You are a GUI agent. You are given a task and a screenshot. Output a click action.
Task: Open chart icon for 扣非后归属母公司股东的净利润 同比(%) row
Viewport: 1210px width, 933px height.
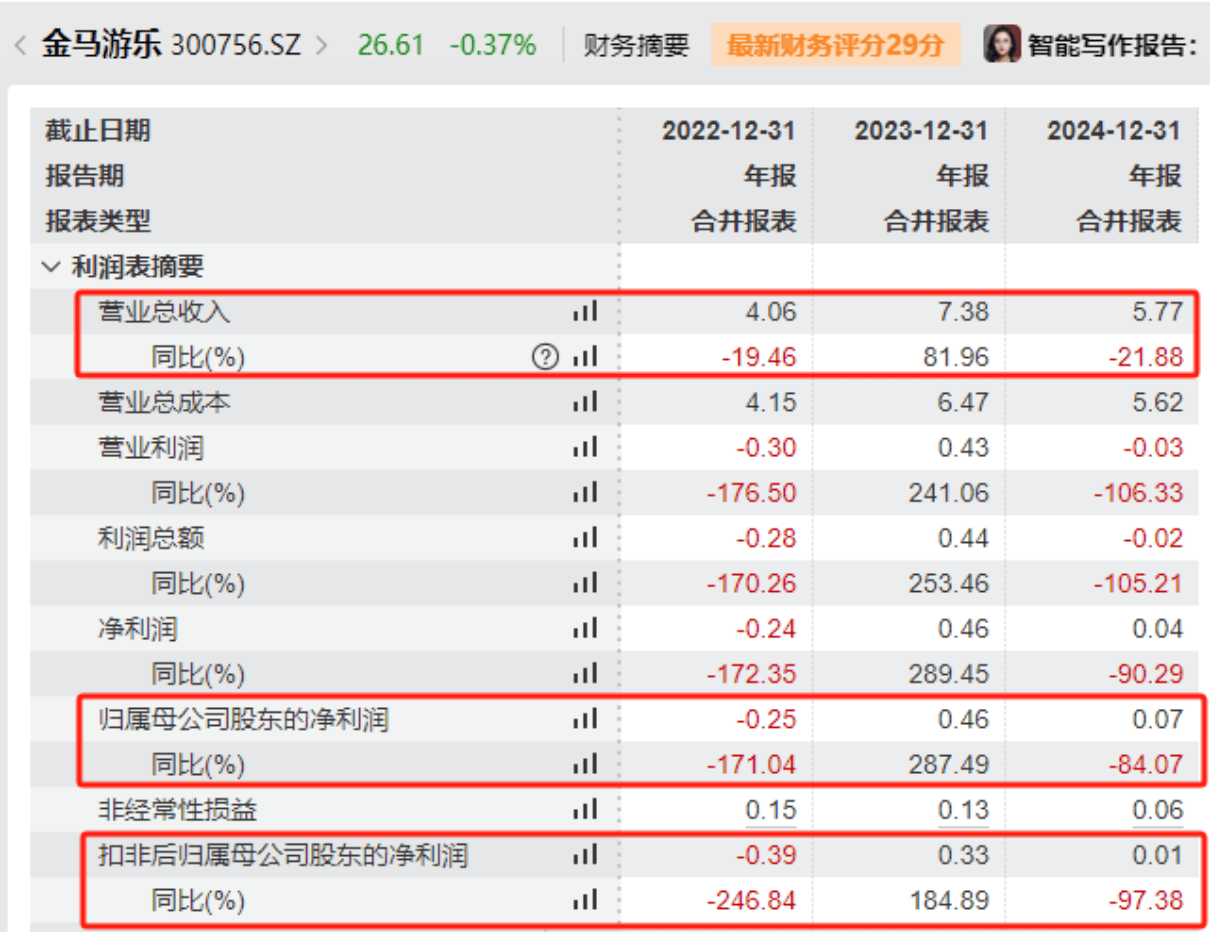(585, 901)
